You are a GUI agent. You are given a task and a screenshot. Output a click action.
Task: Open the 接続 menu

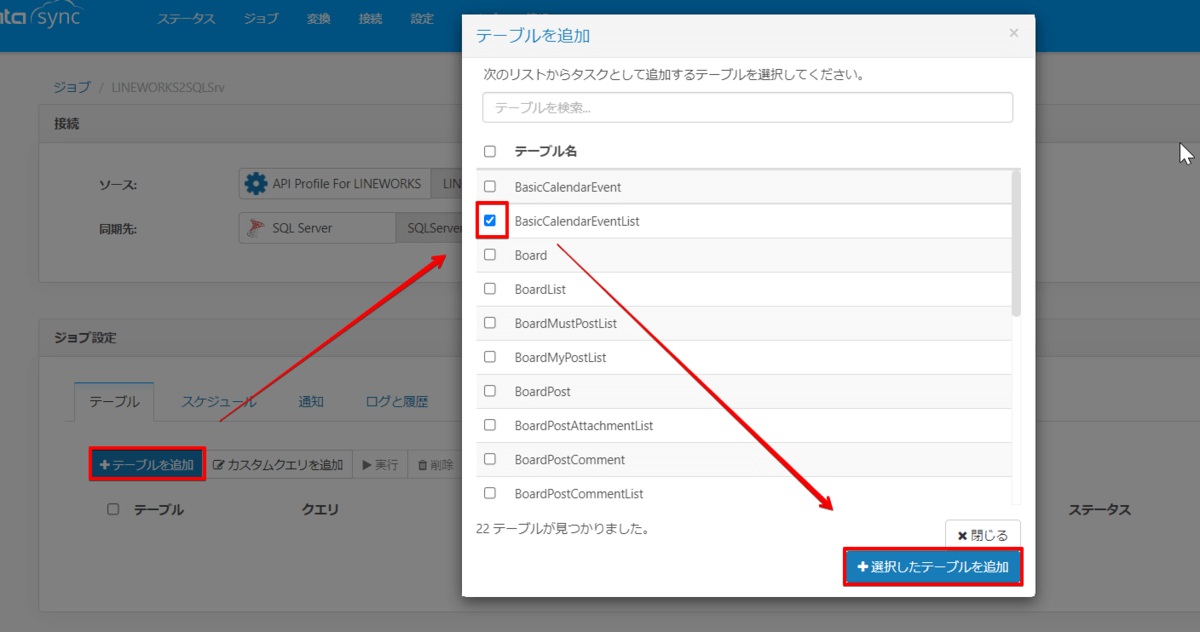370,19
